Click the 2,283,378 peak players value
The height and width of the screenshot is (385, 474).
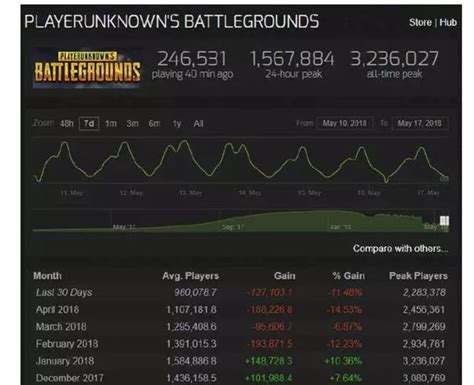(x=424, y=292)
